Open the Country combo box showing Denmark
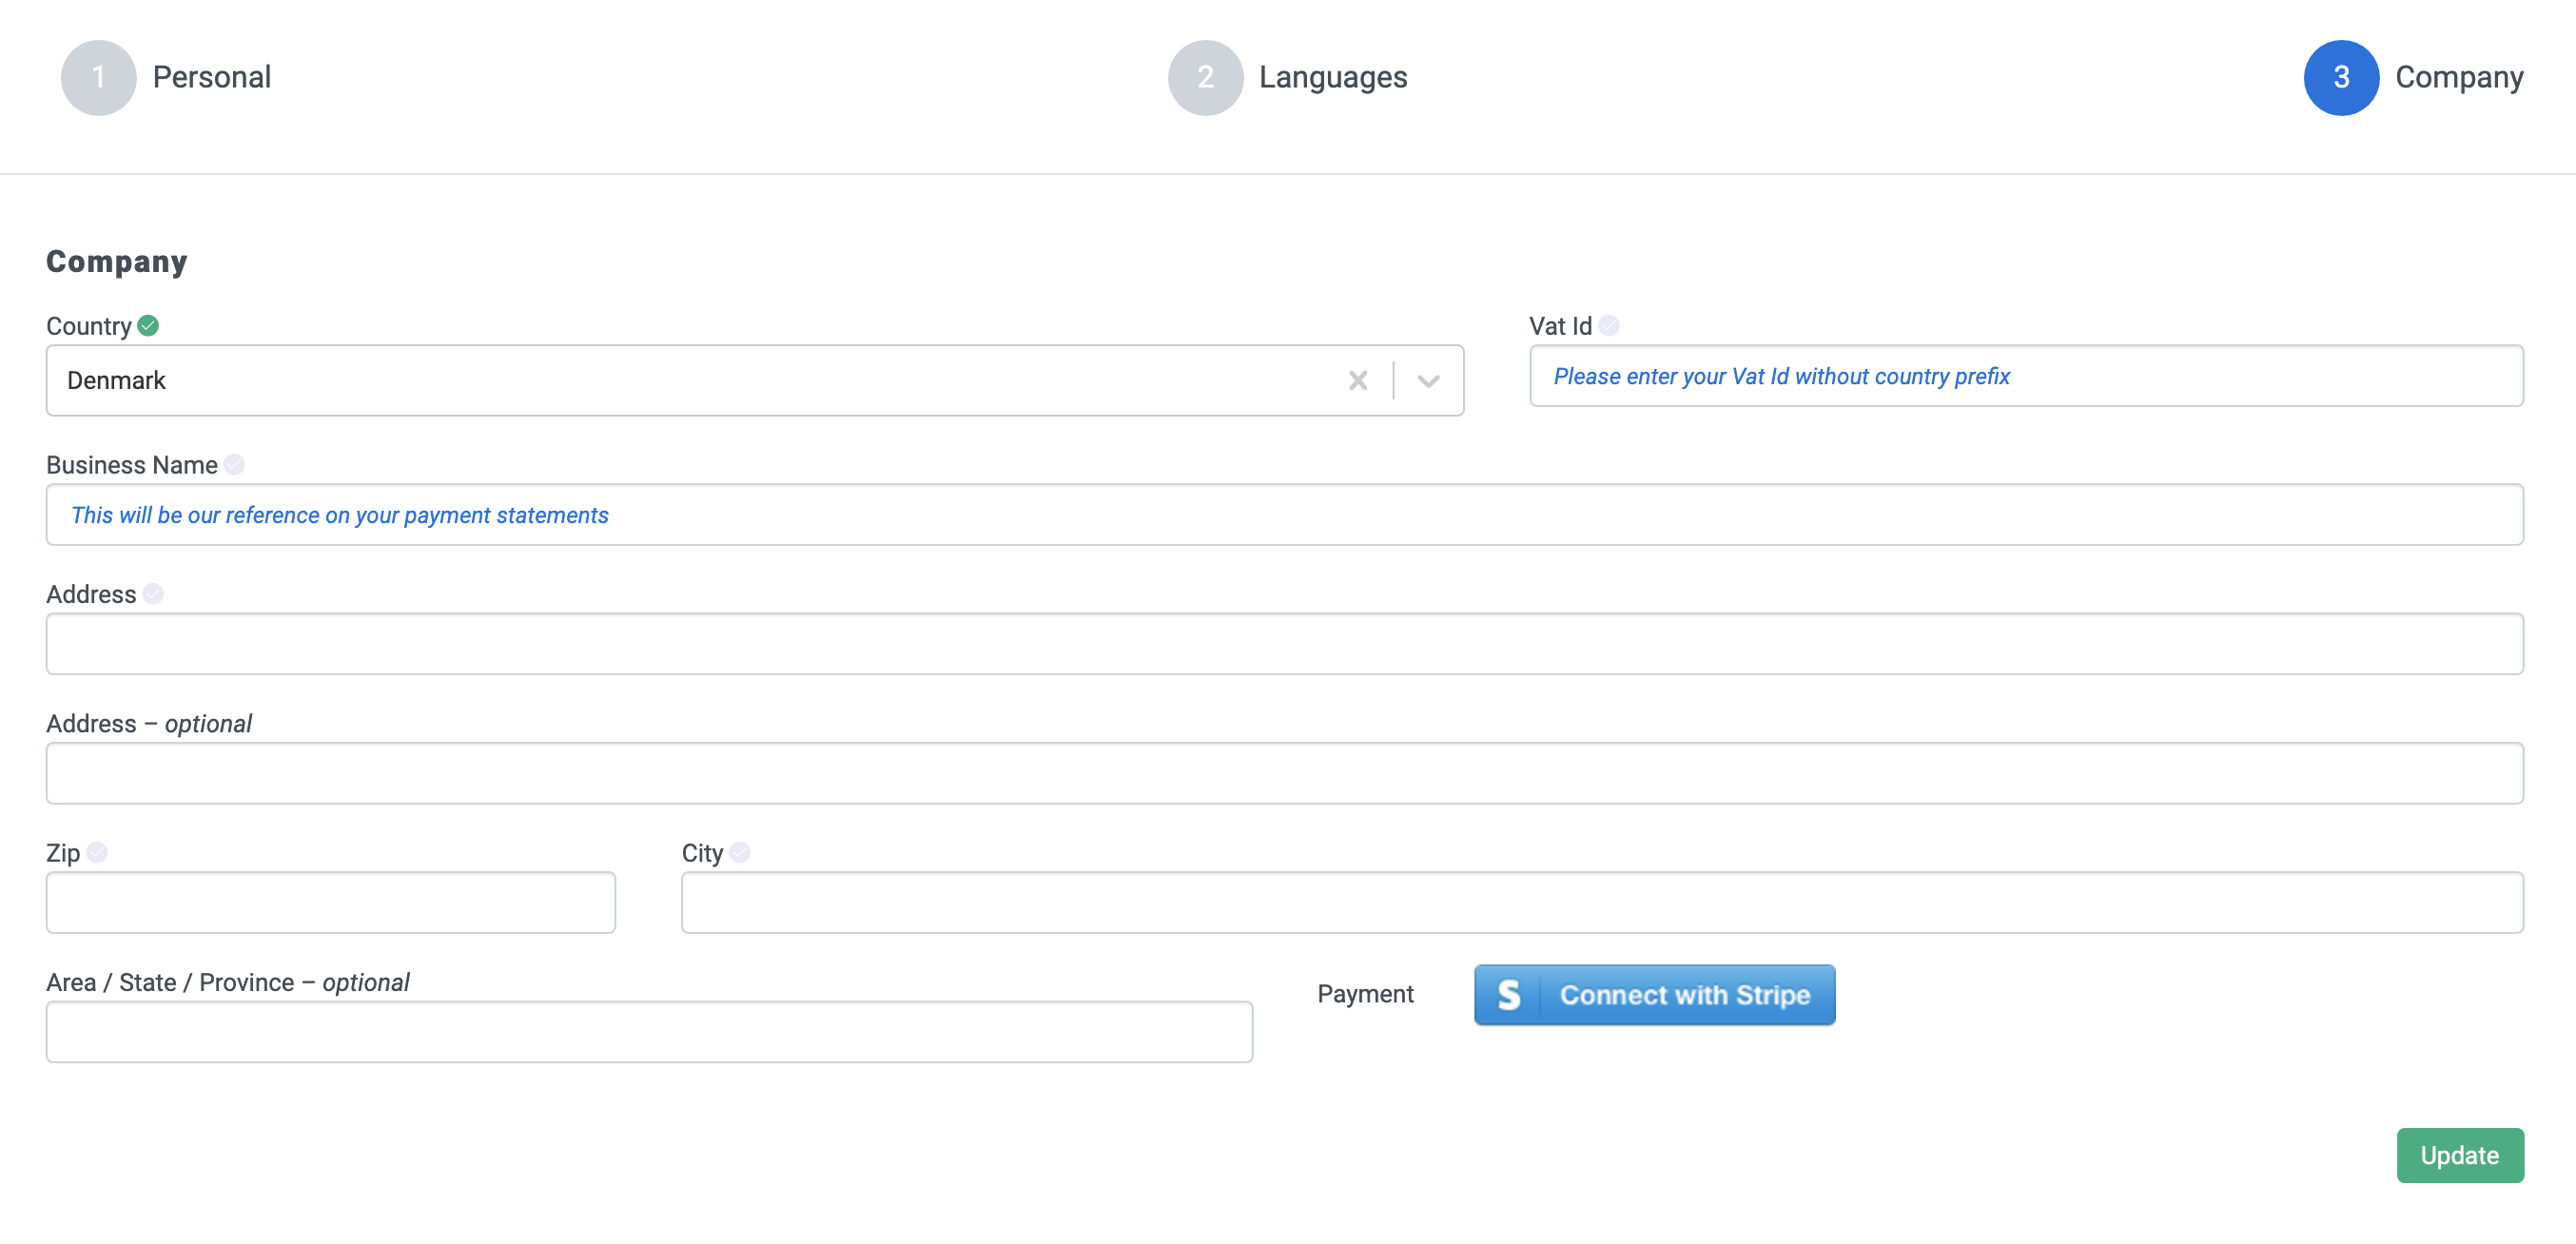Viewport: 2576px width, 1244px height. click(x=700, y=381)
